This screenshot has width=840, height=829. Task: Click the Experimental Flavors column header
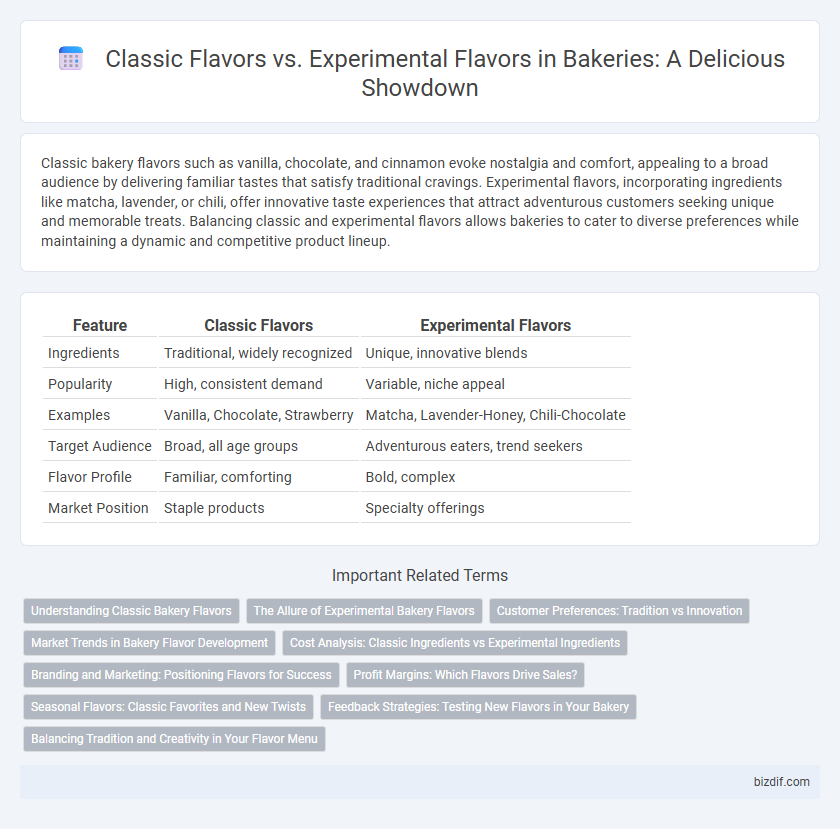496,325
